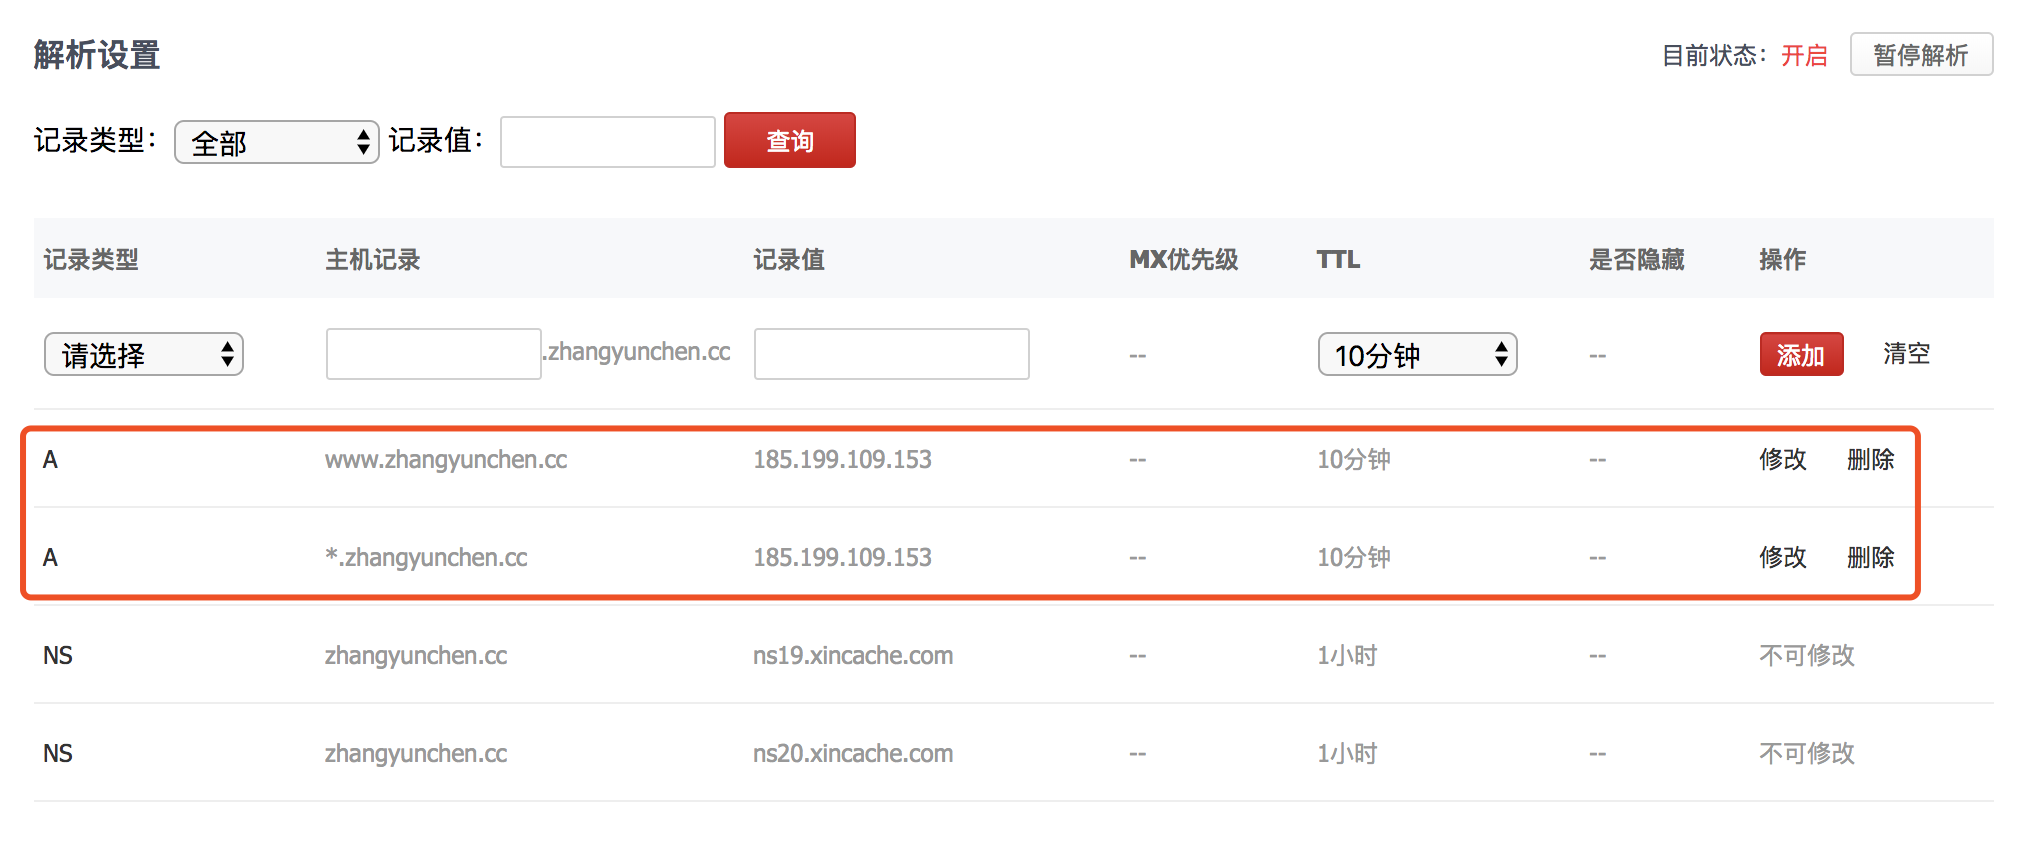Click 修改 for www.zhangyunchen.cc record
The image size is (2024, 844).
tap(1782, 460)
